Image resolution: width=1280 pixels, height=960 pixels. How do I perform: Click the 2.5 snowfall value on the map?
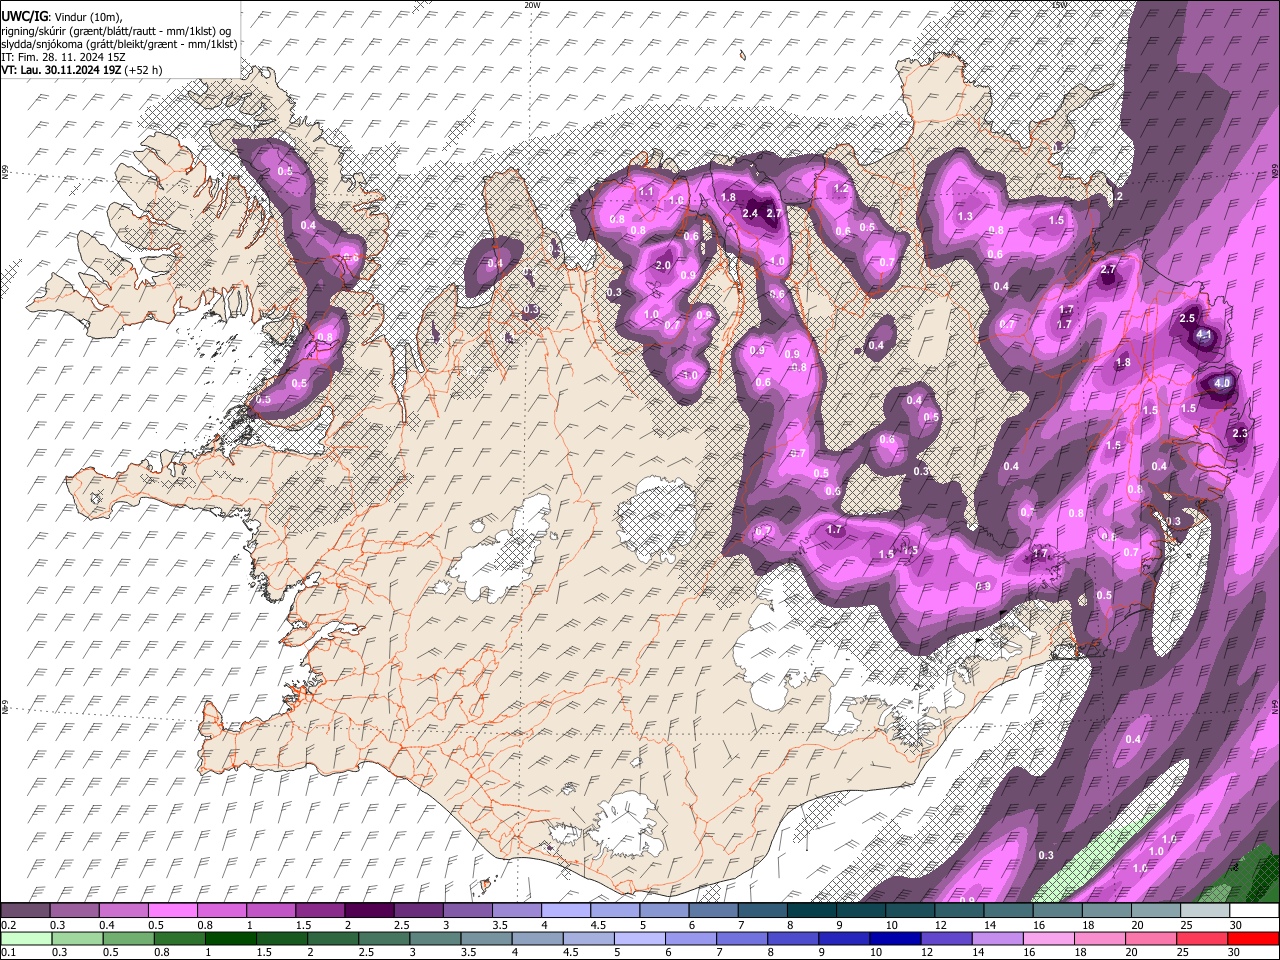[1187, 318]
